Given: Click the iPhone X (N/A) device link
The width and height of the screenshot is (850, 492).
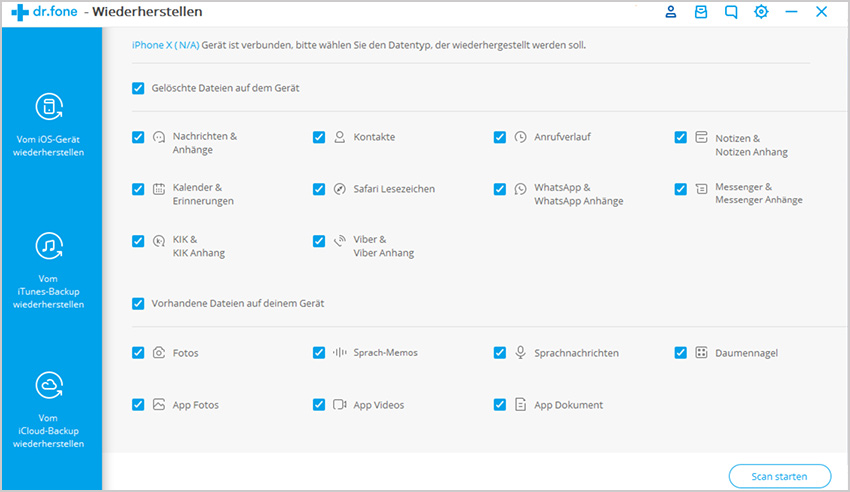Looking at the screenshot, I should (x=165, y=45).
